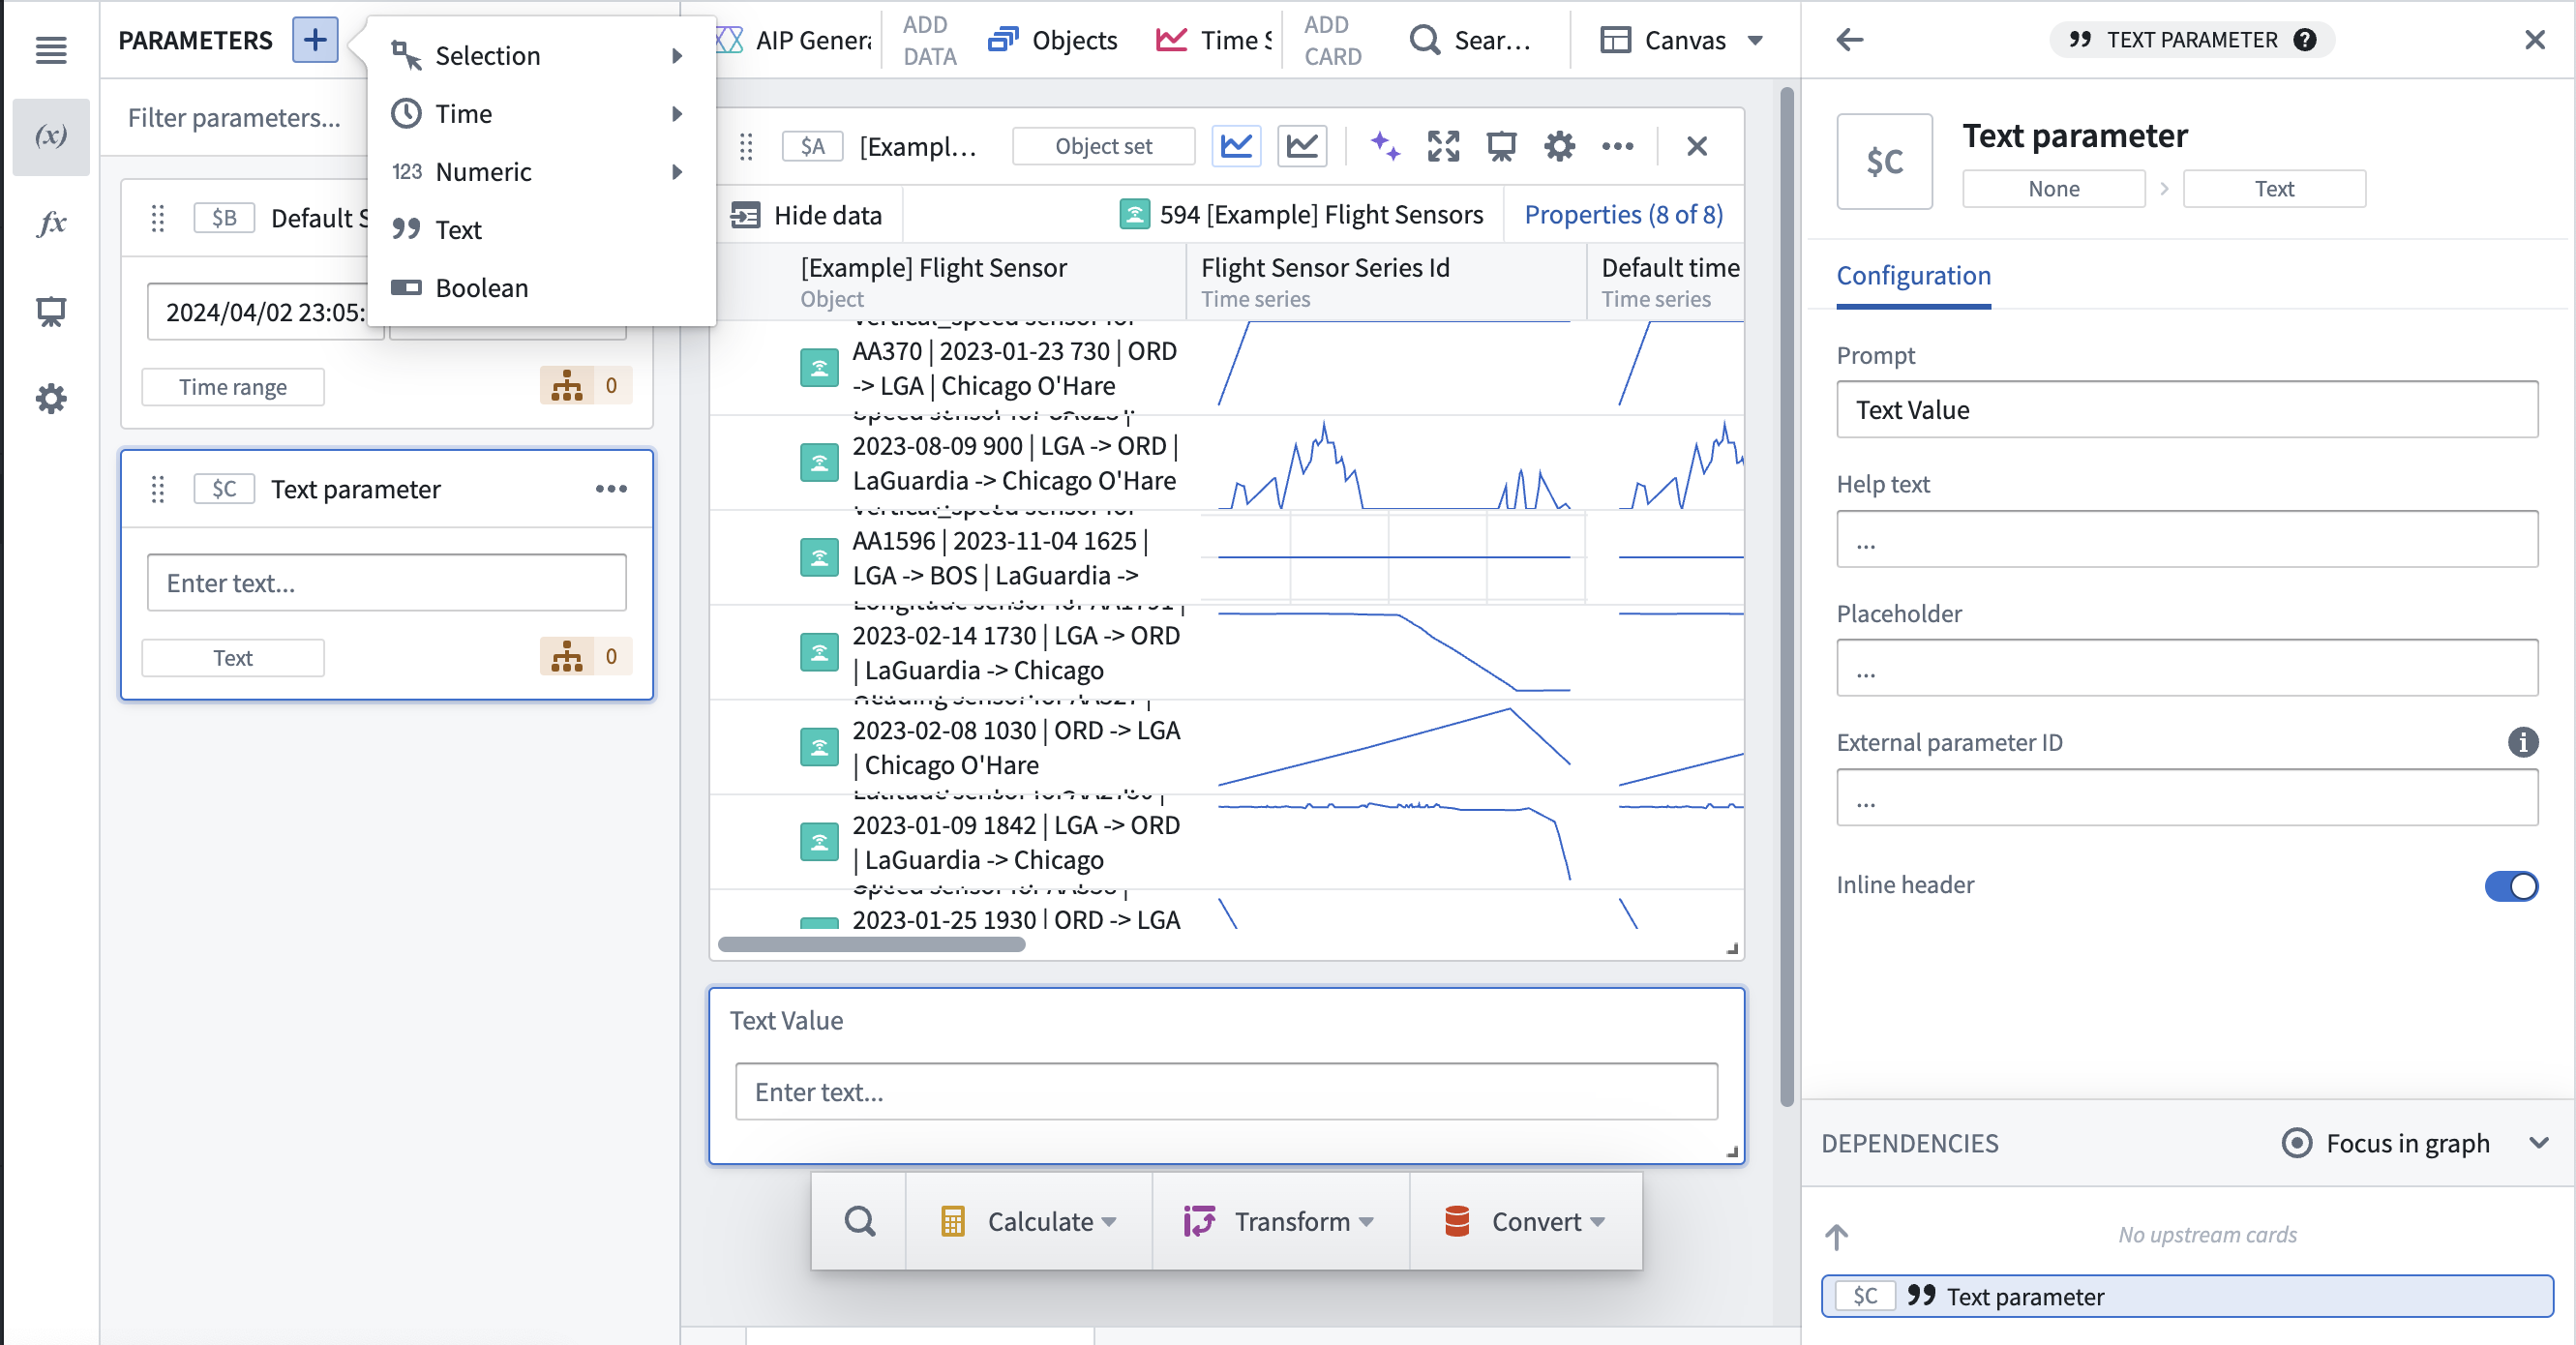Viewport: 2576px width, 1345px height.
Task: Open search in bottom action toolbar
Action: click(859, 1221)
